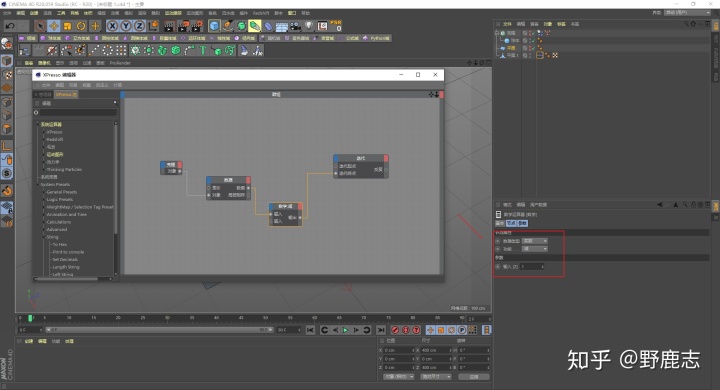The height and width of the screenshot is (390, 720).
Task: Click the Play forward button
Action: point(345,330)
